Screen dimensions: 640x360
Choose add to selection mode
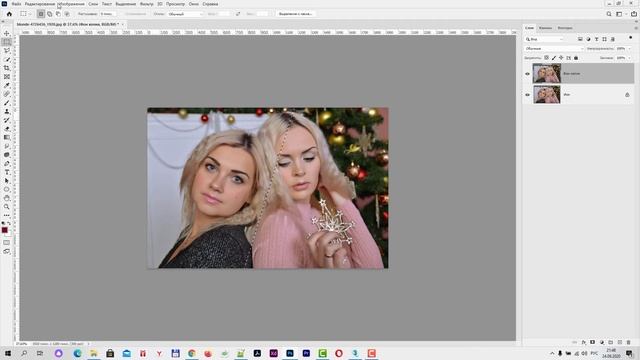tap(50, 14)
